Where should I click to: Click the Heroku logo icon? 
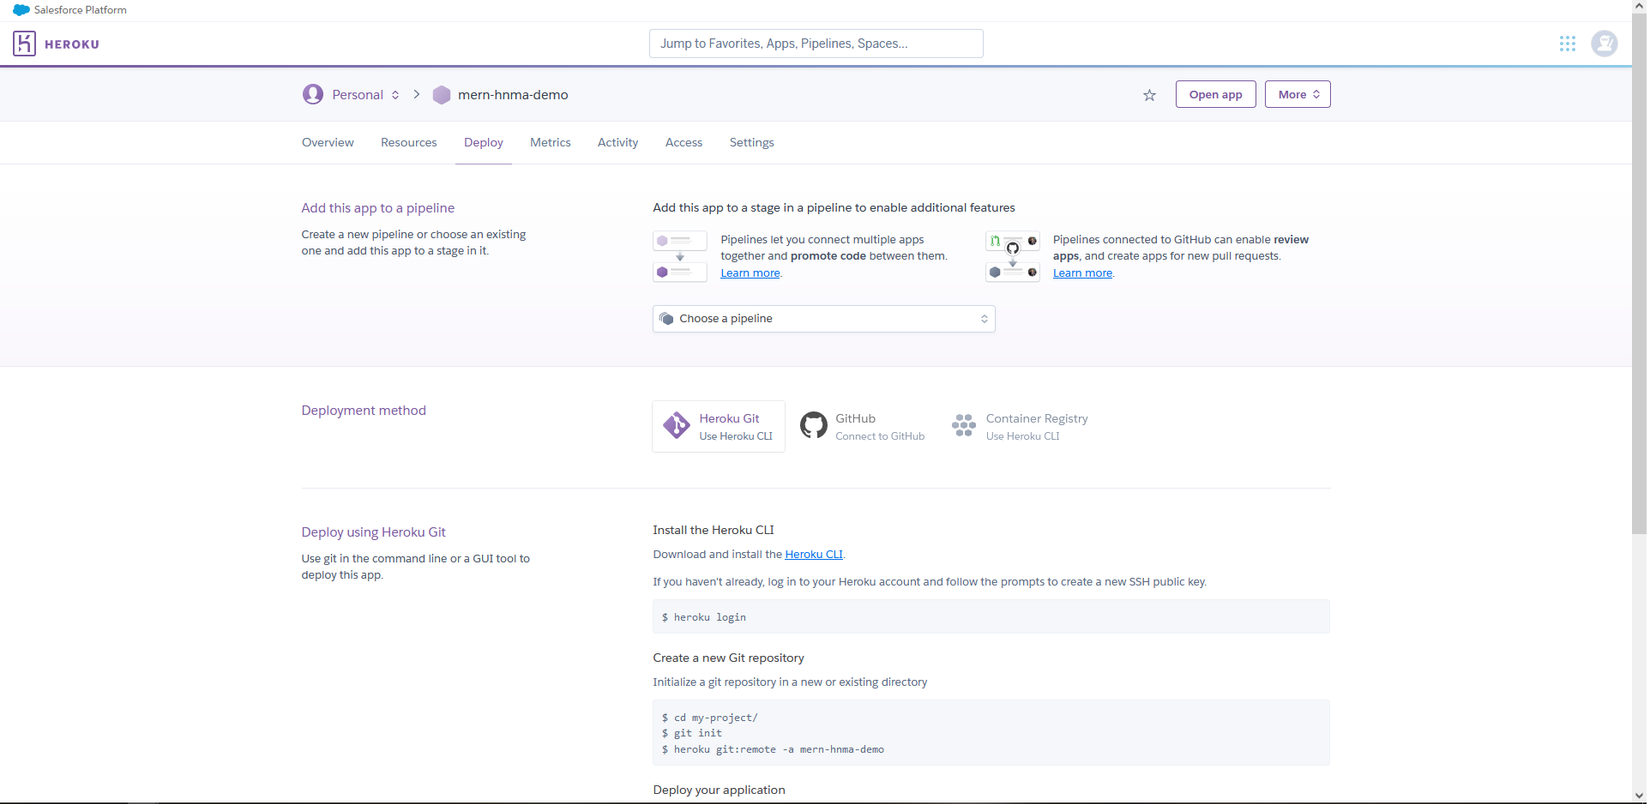coord(24,44)
